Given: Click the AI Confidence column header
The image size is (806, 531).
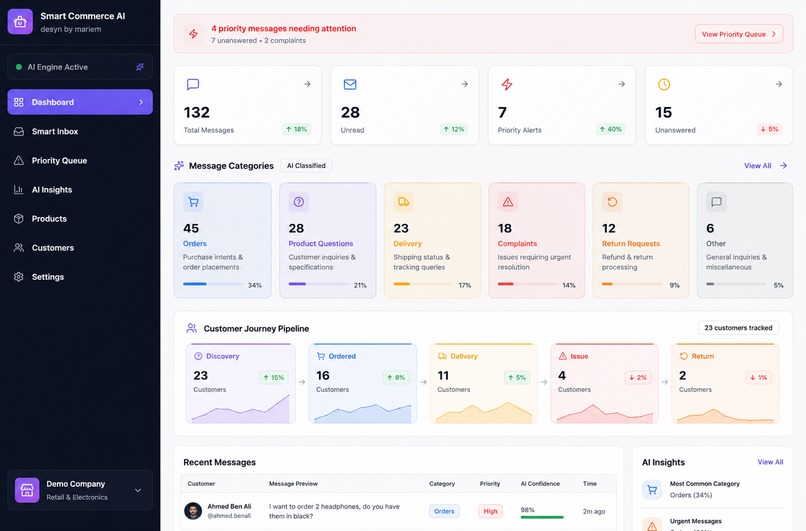Looking at the screenshot, I should pos(540,484).
